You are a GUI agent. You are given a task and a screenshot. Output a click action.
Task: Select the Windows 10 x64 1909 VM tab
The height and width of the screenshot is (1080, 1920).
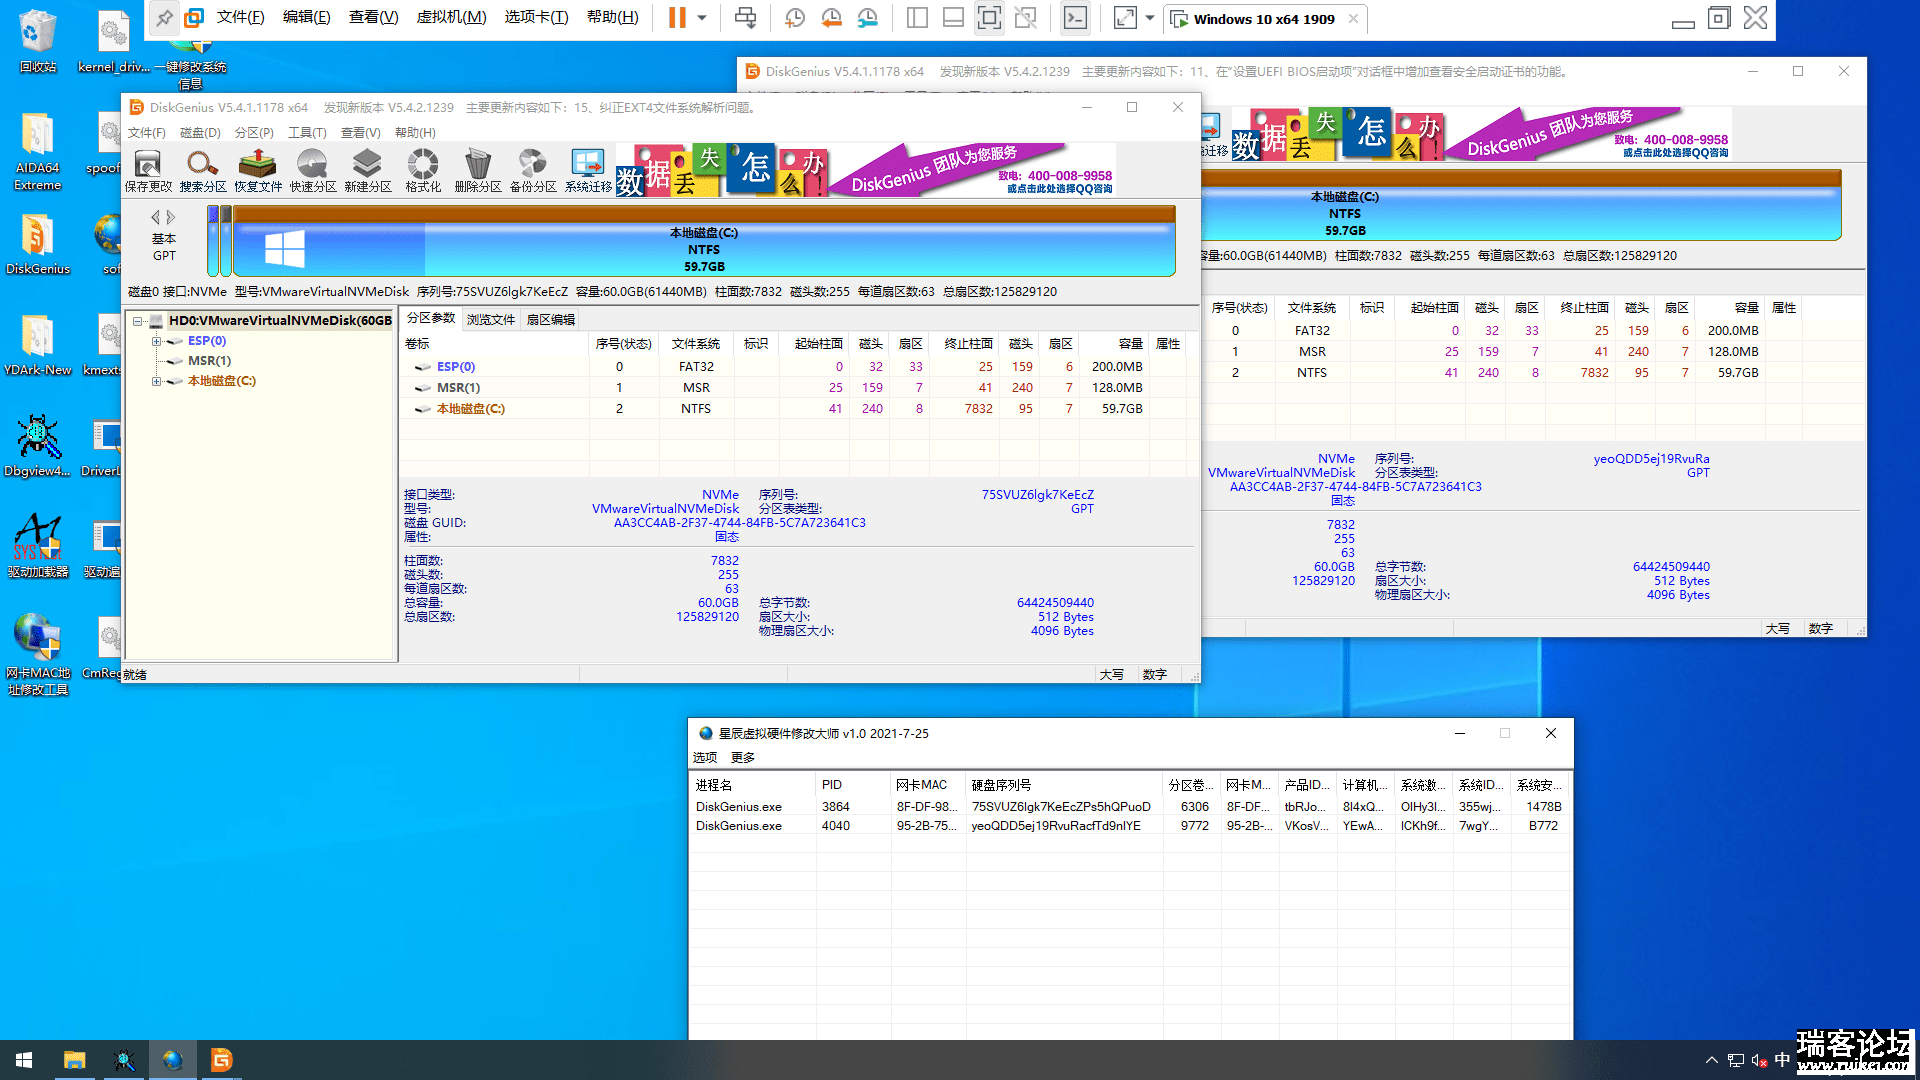[1265, 18]
